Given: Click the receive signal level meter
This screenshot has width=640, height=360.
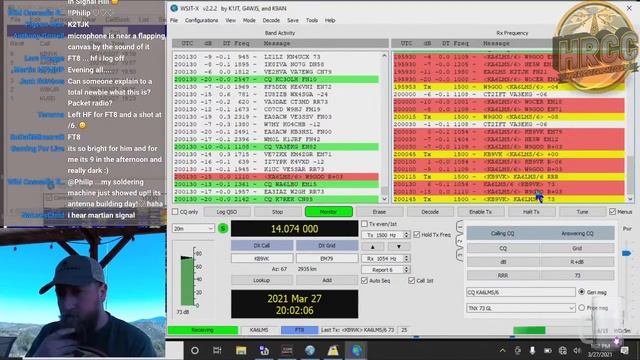Looking at the screenshot, I should 187,281.
